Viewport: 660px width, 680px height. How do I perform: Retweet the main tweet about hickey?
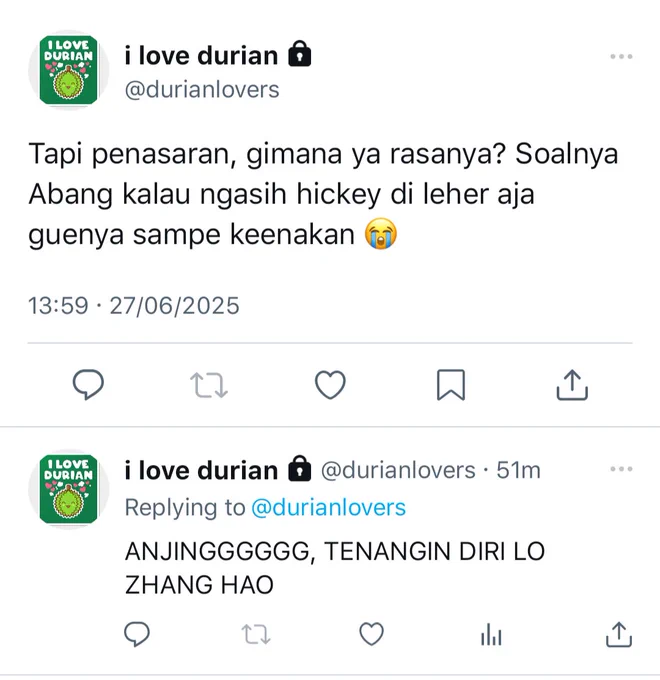pos(209,385)
